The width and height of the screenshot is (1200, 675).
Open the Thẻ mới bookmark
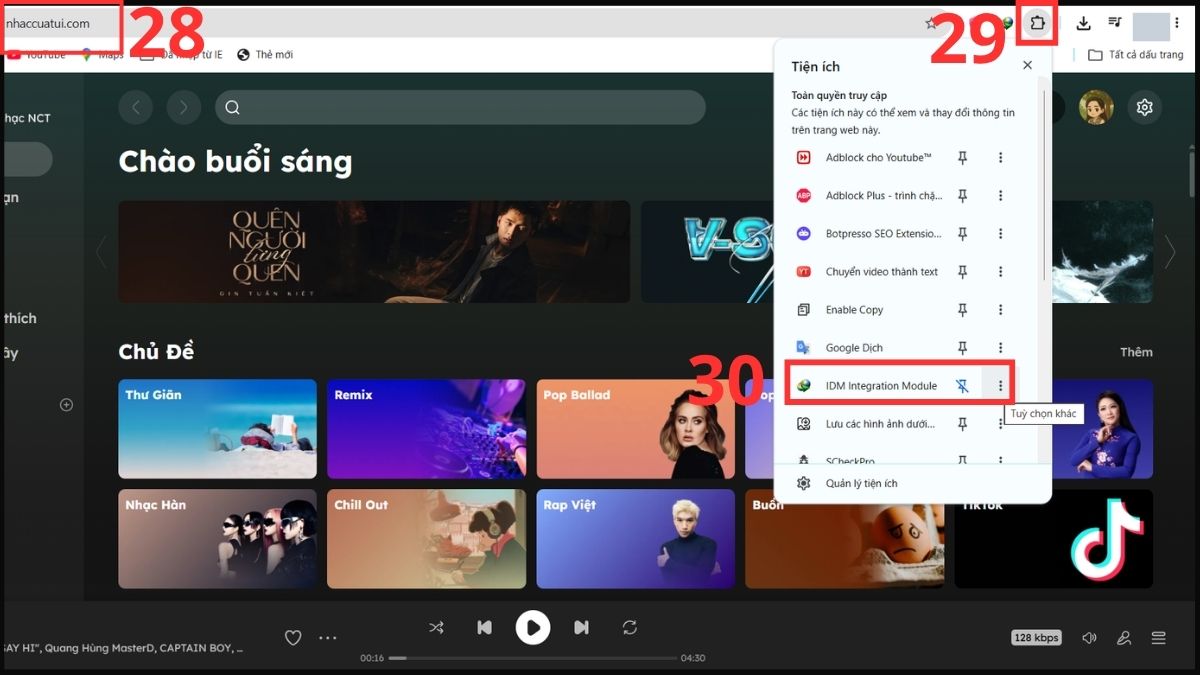click(x=266, y=55)
